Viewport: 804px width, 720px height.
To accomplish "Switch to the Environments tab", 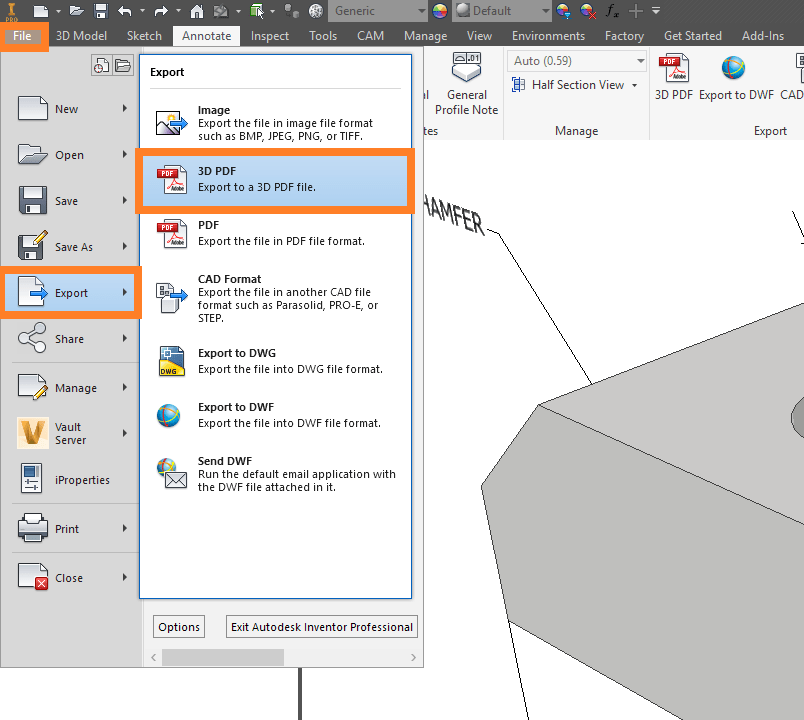I will click(548, 36).
